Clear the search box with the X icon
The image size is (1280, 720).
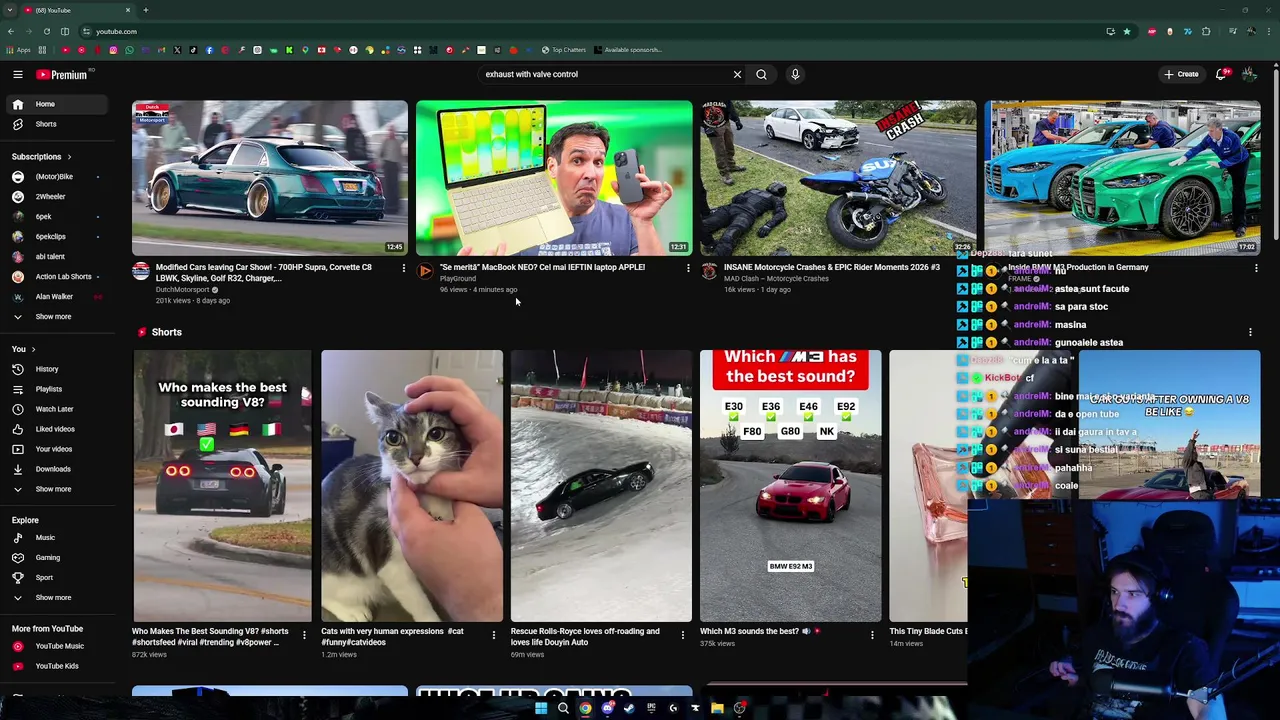coord(737,74)
